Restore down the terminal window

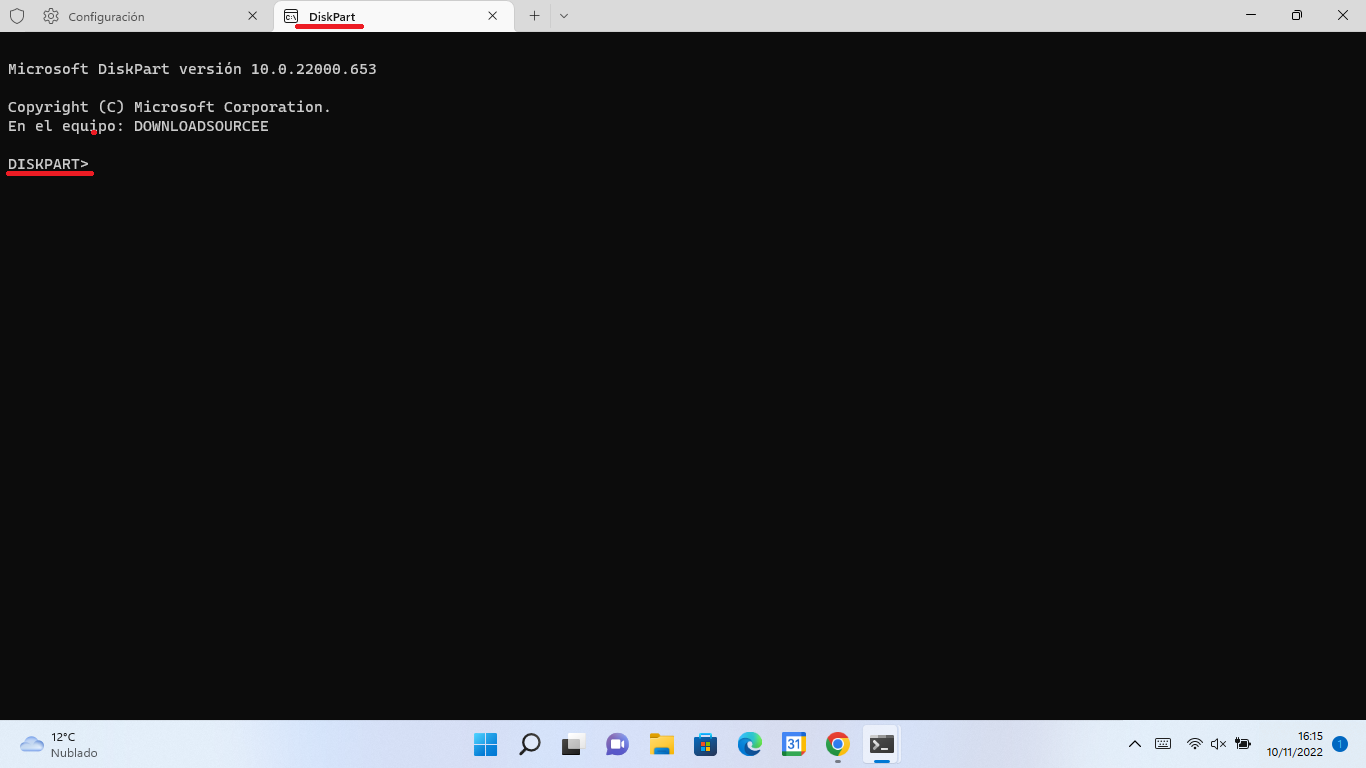pos(1297,15)
